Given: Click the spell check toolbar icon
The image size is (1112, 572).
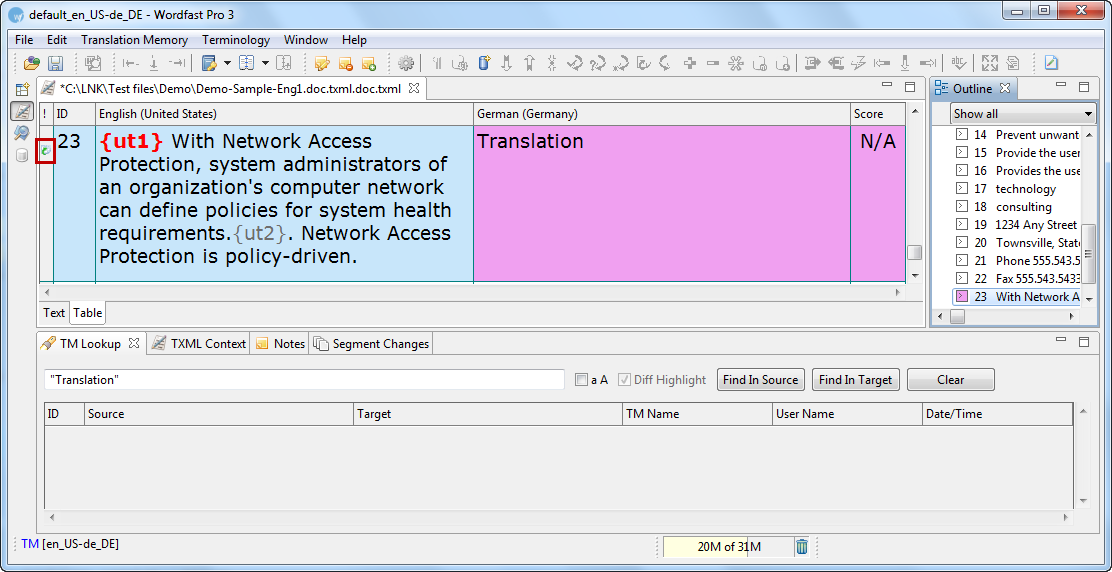Looking at the screenshot, I should coord(958,63).
